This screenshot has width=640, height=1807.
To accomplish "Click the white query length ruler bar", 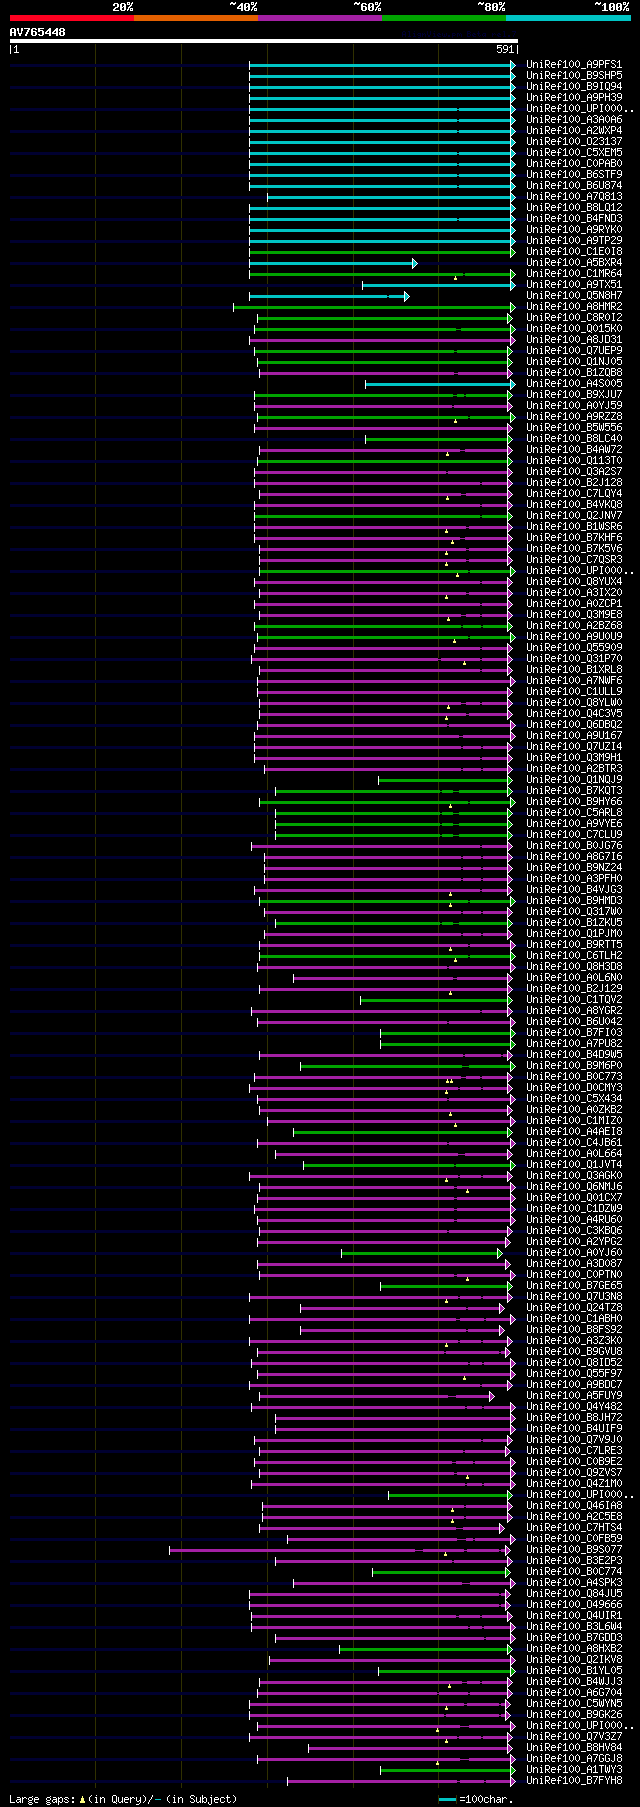I will [x=263, y=41].
